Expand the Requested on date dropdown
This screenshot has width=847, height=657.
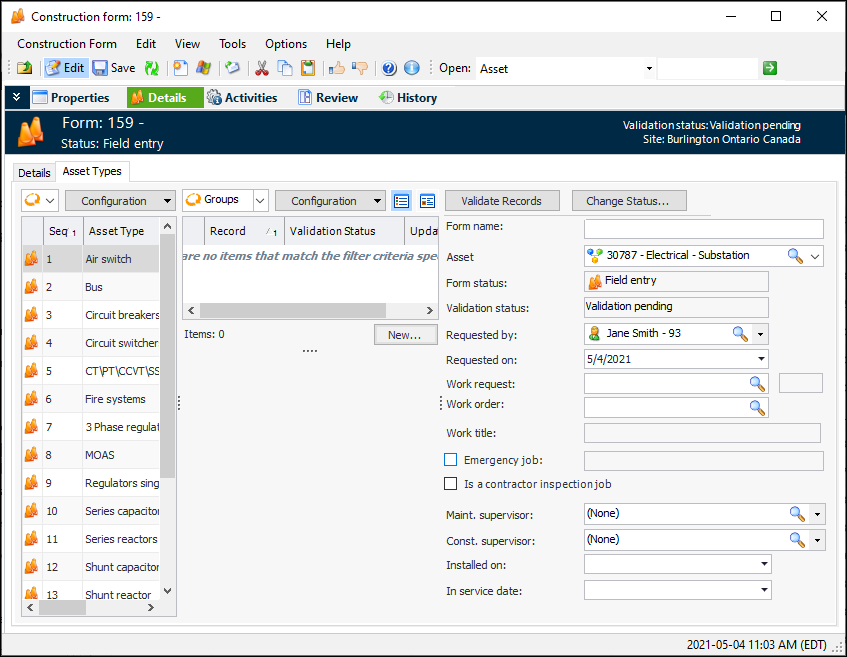pos(762,359)
